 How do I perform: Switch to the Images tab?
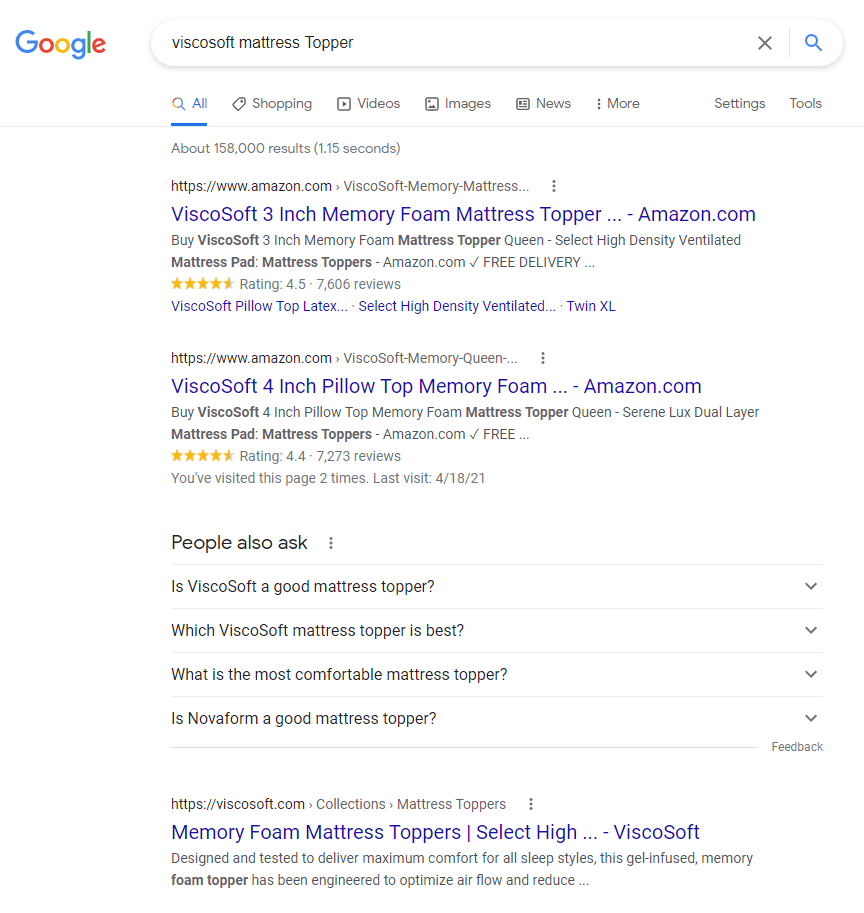click(457, 103)
